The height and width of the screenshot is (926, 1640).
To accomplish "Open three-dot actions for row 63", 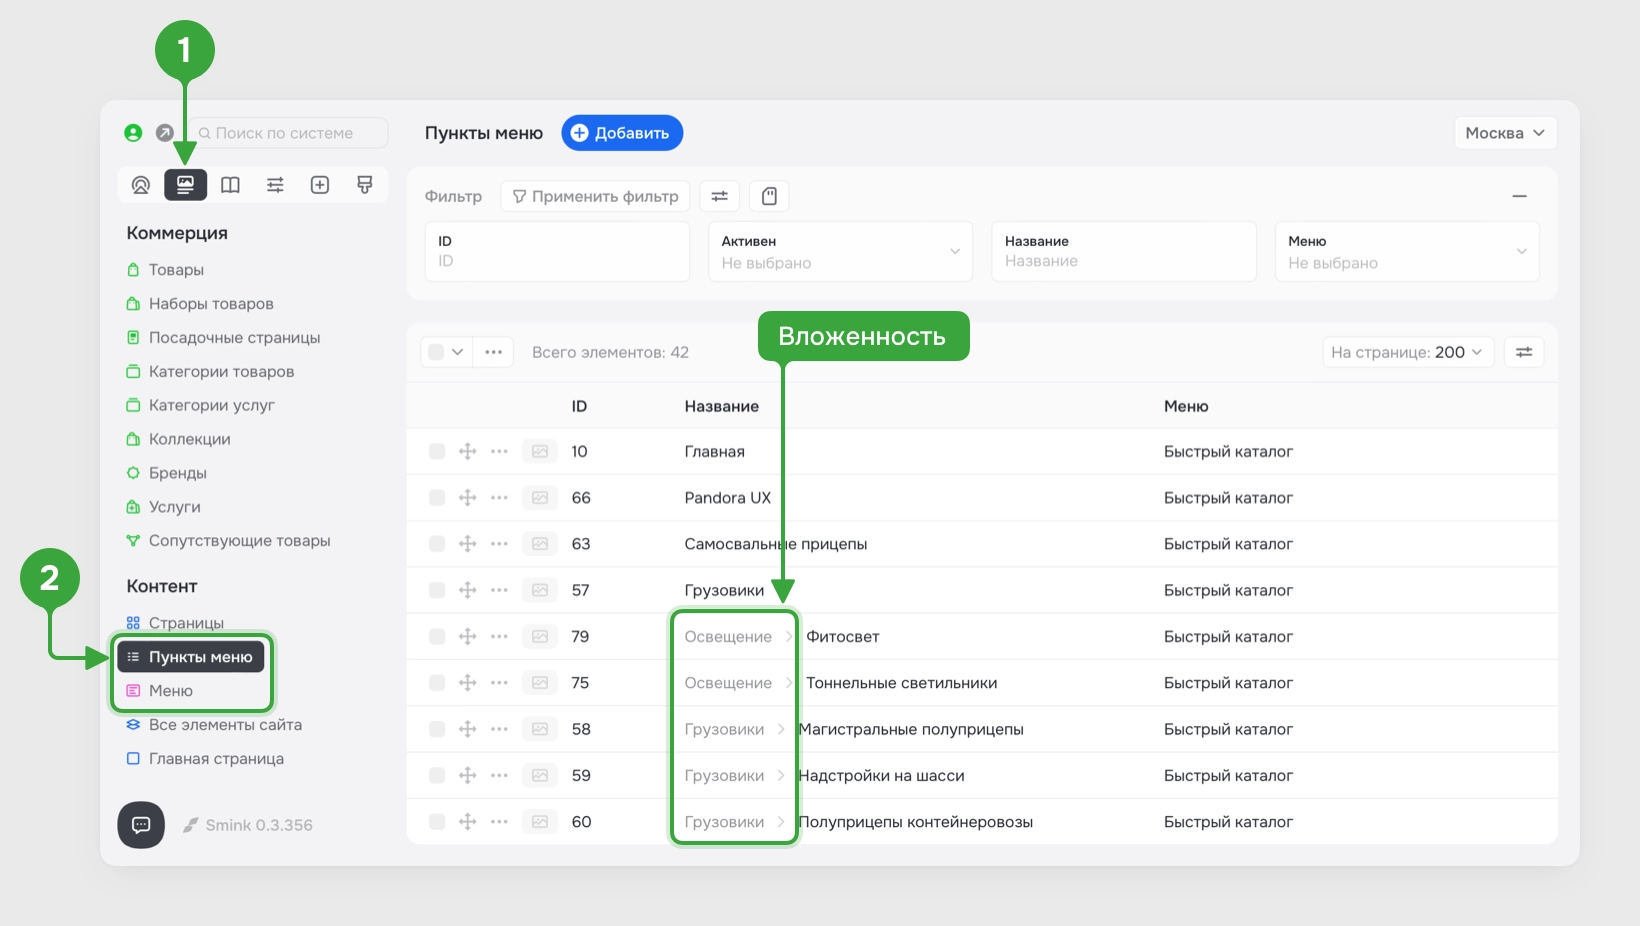I will (499, 544).
